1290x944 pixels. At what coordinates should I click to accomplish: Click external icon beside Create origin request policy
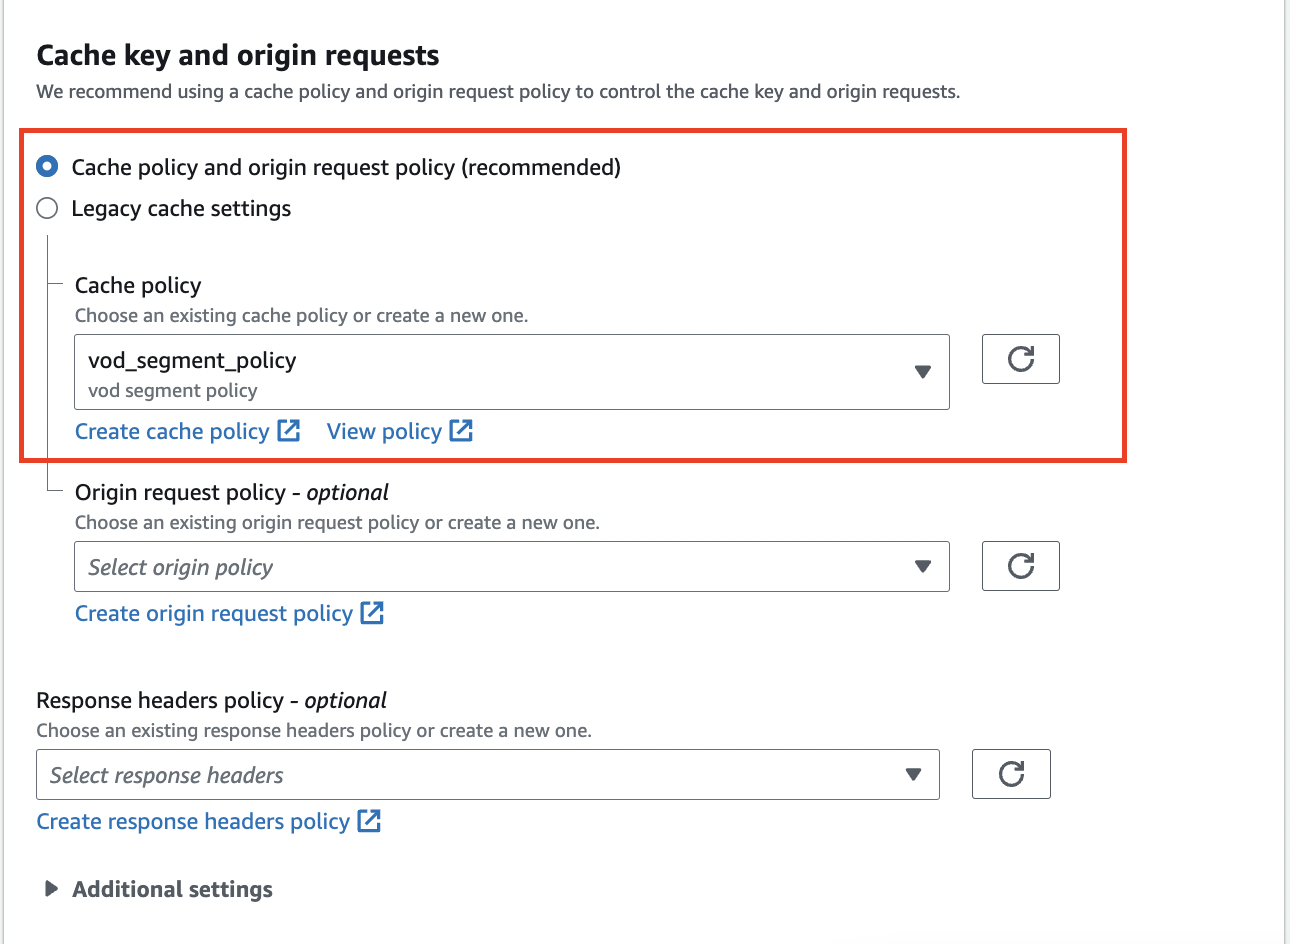coord(372,613)
